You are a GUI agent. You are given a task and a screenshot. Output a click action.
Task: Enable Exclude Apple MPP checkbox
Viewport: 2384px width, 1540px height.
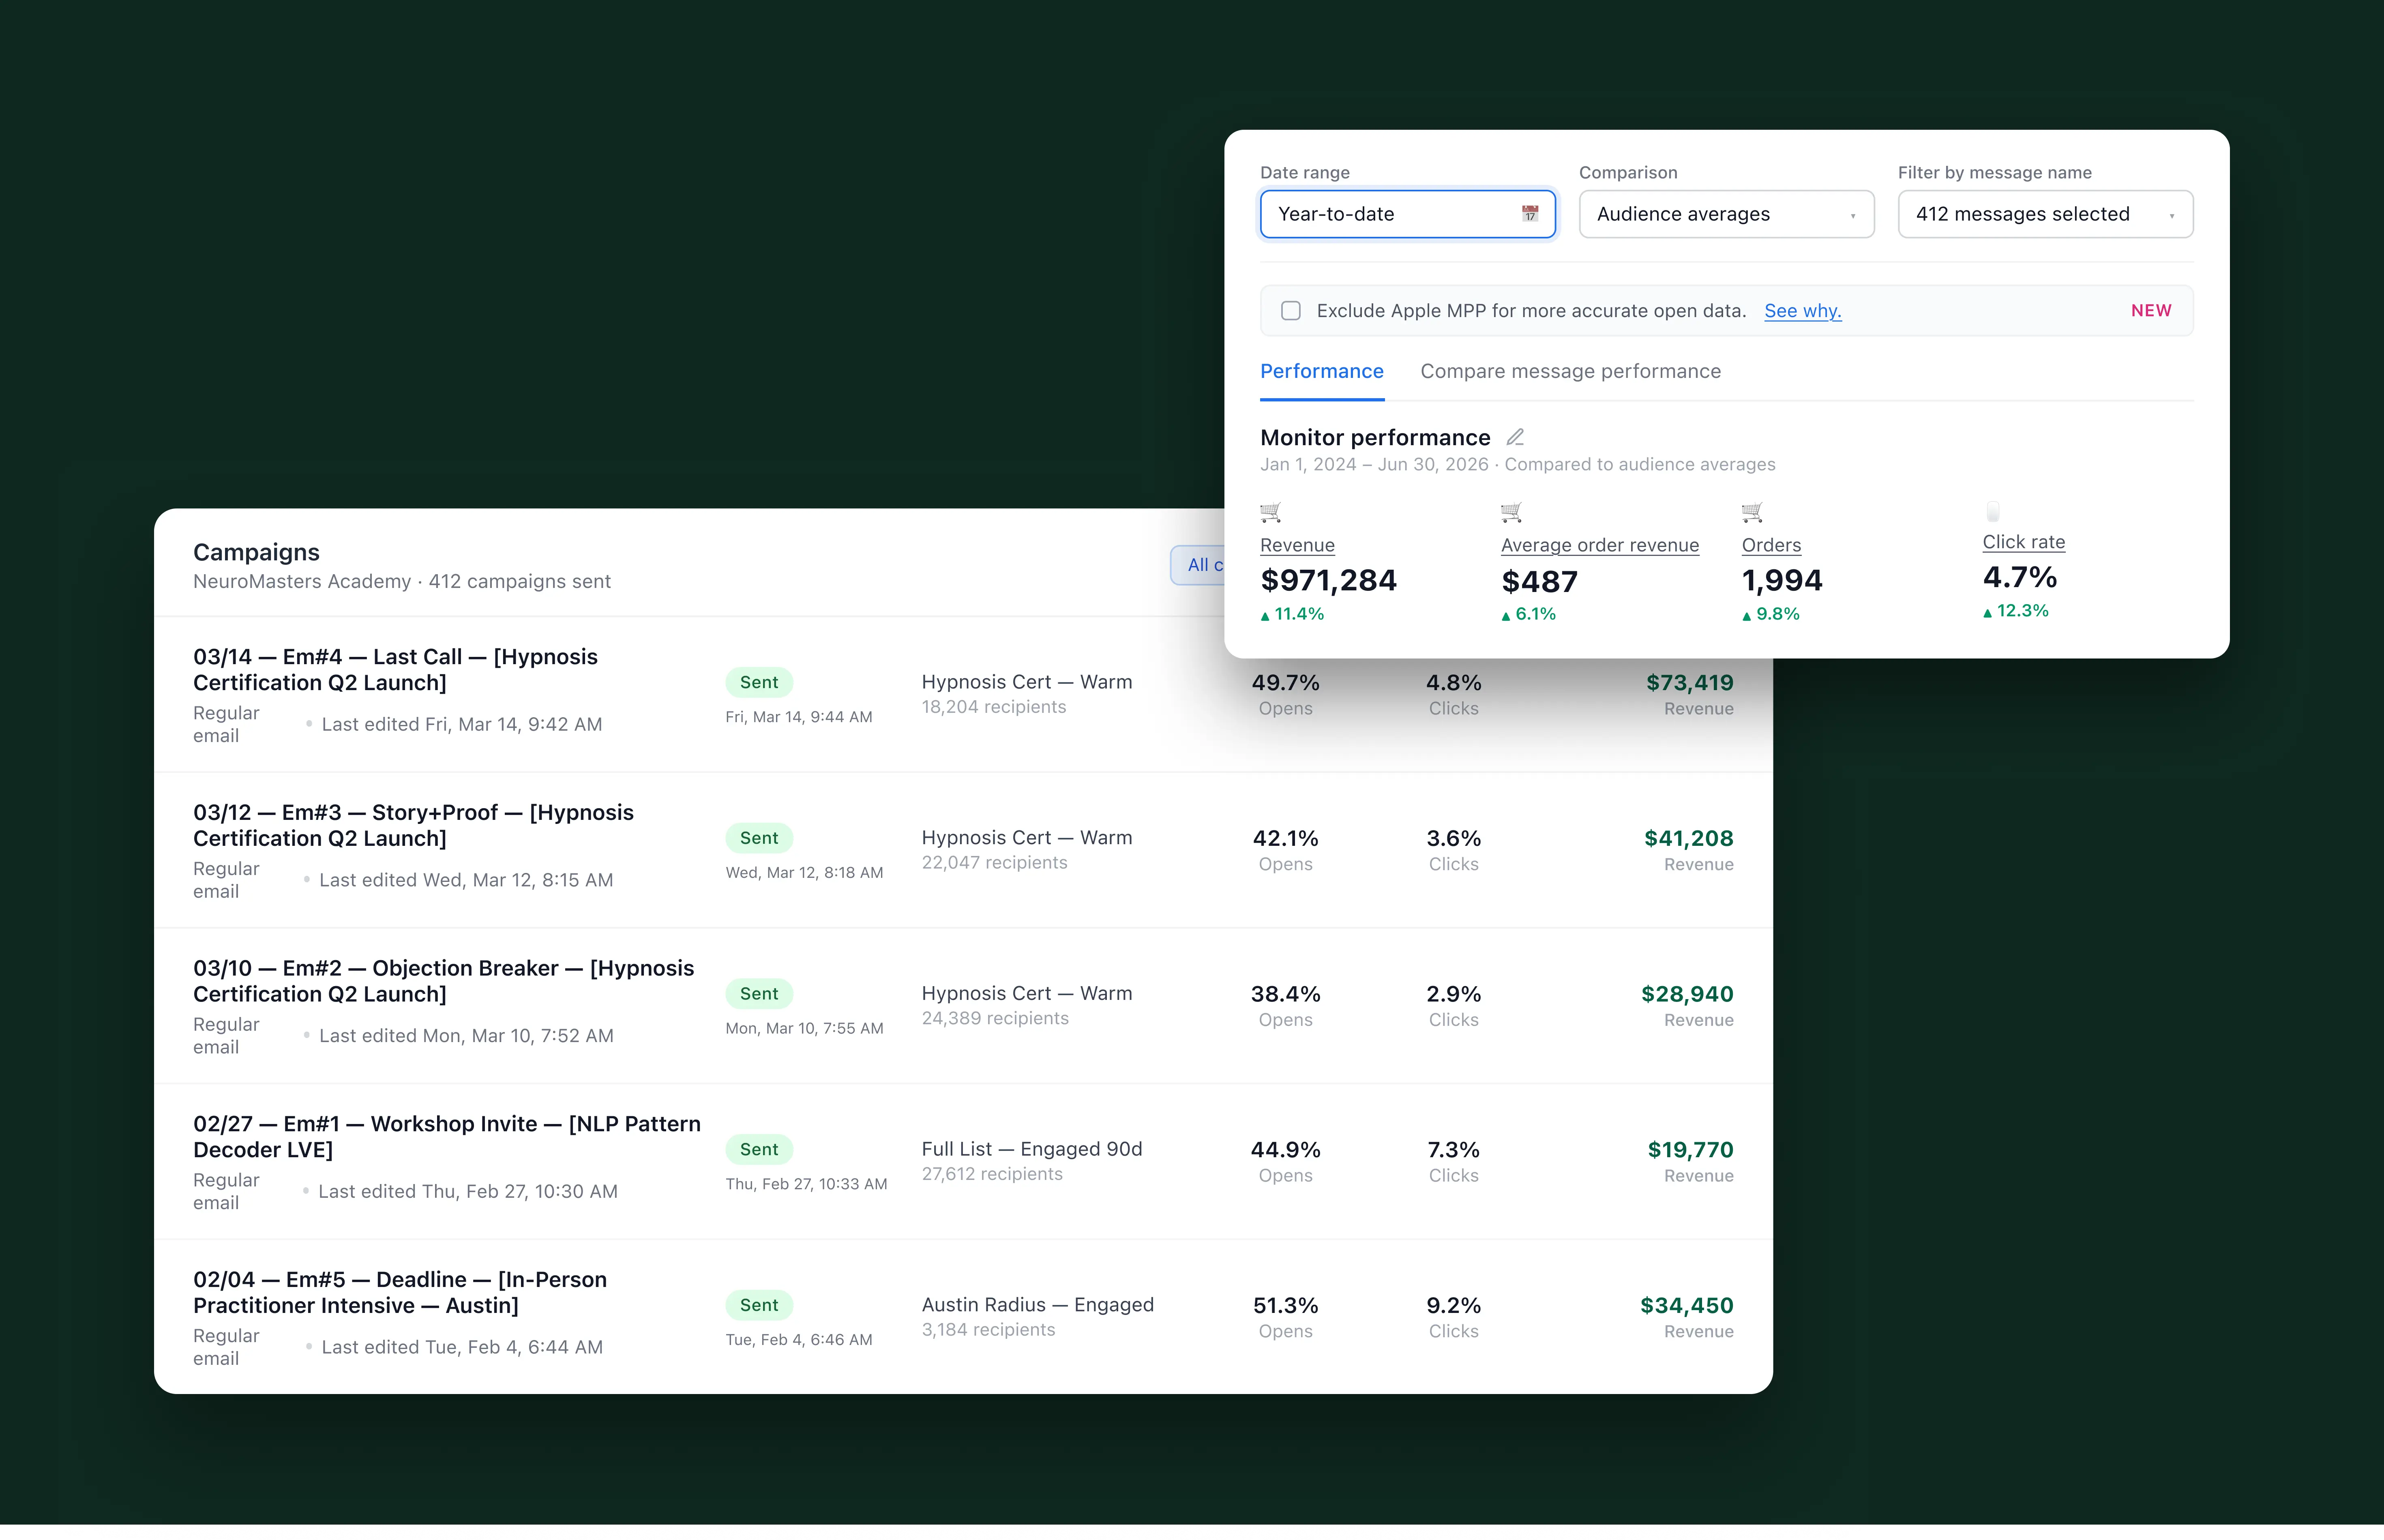[x=1291, y=311]
